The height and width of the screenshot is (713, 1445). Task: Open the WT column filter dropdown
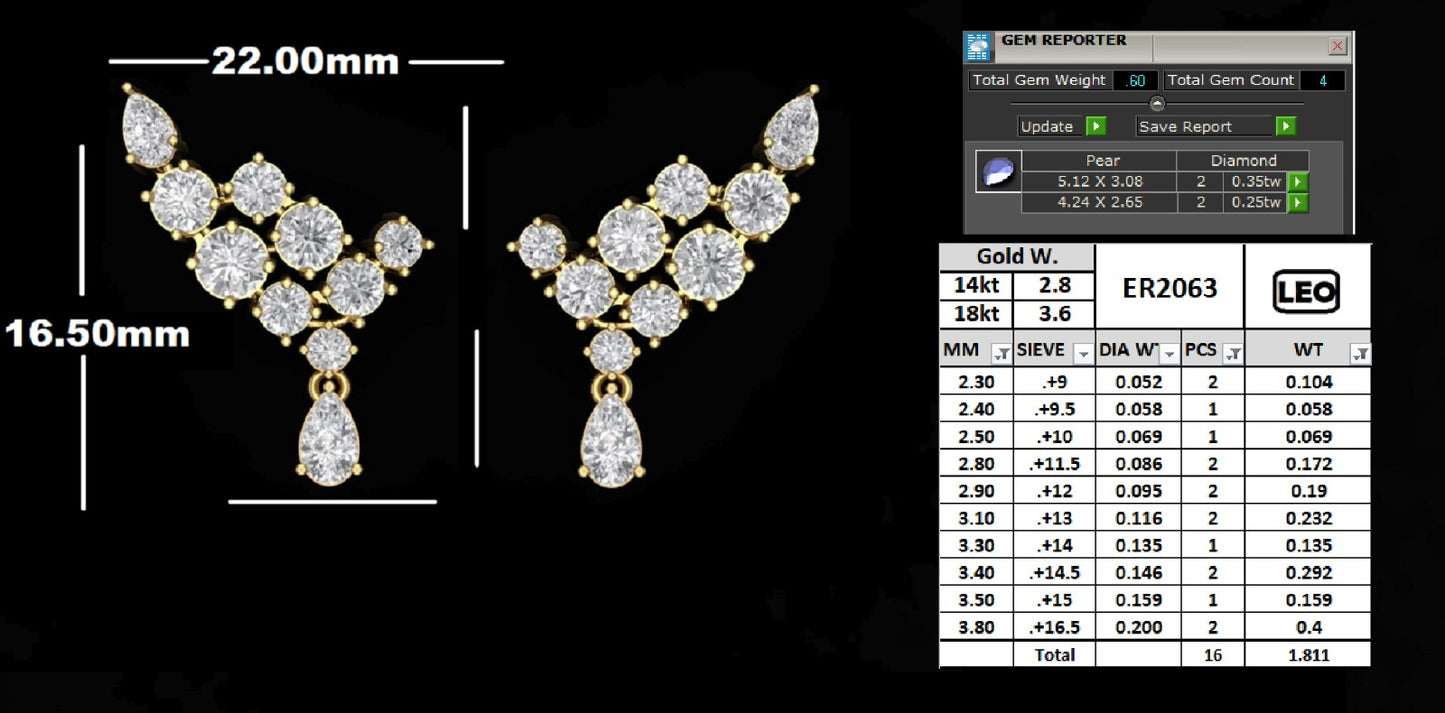point(1359,353)
